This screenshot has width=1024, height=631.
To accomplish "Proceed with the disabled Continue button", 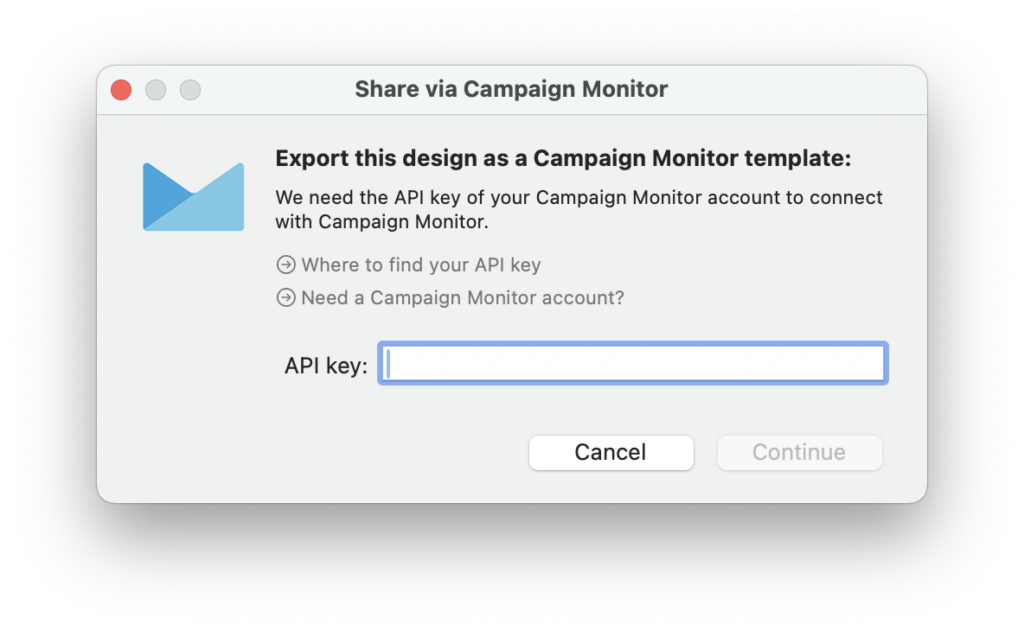I will (x=799, y=452).
